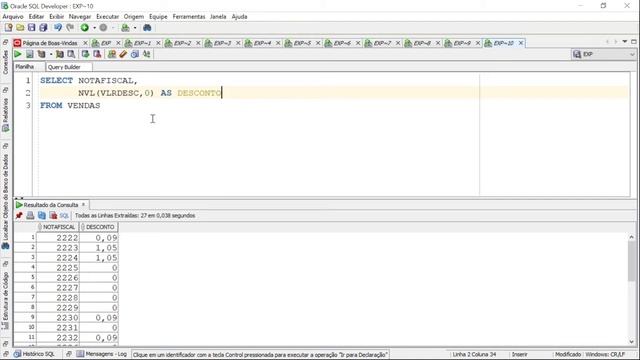Click the FROM VENDAS line in the editor
Image resolution: width=640 pixels, height=360 pixels.
[70, 106]
